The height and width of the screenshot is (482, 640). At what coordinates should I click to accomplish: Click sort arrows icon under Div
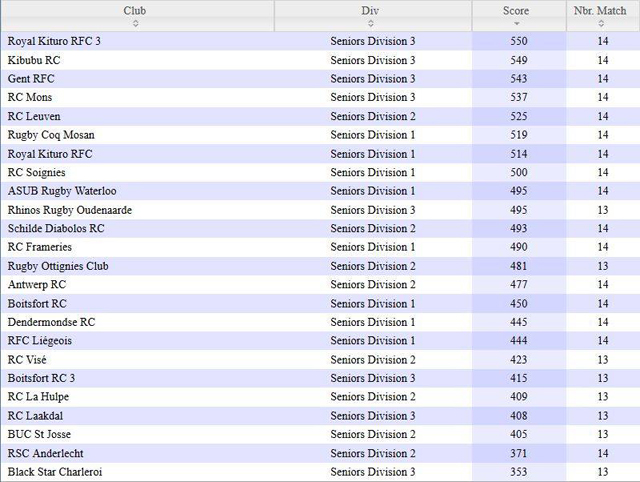click(371, 24)
